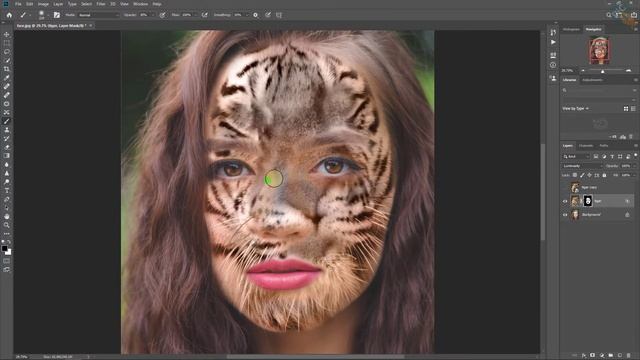640x360 pixels.
Task: Select the Zoom tool
Action: point(7,225)
